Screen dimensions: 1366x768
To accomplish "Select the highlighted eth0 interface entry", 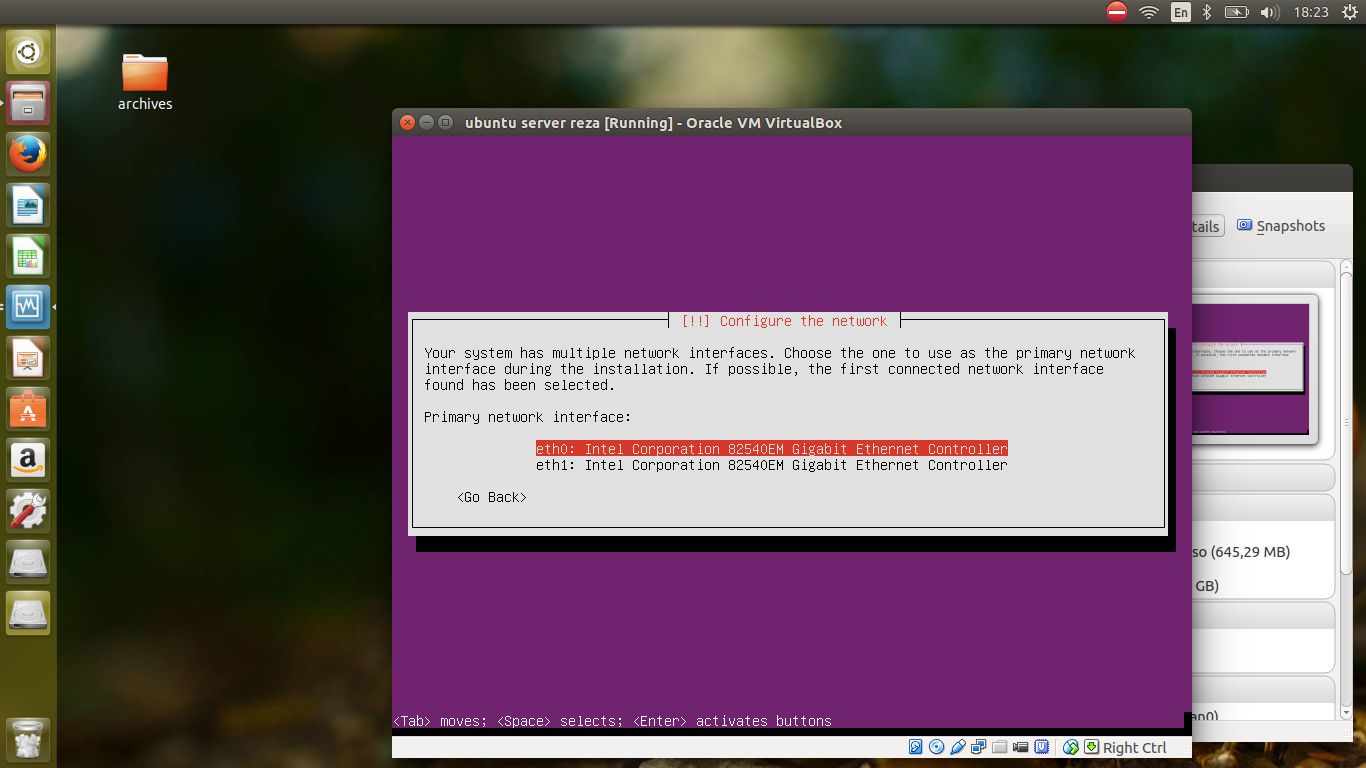I will pyautogui.click(x=770, y=448).
